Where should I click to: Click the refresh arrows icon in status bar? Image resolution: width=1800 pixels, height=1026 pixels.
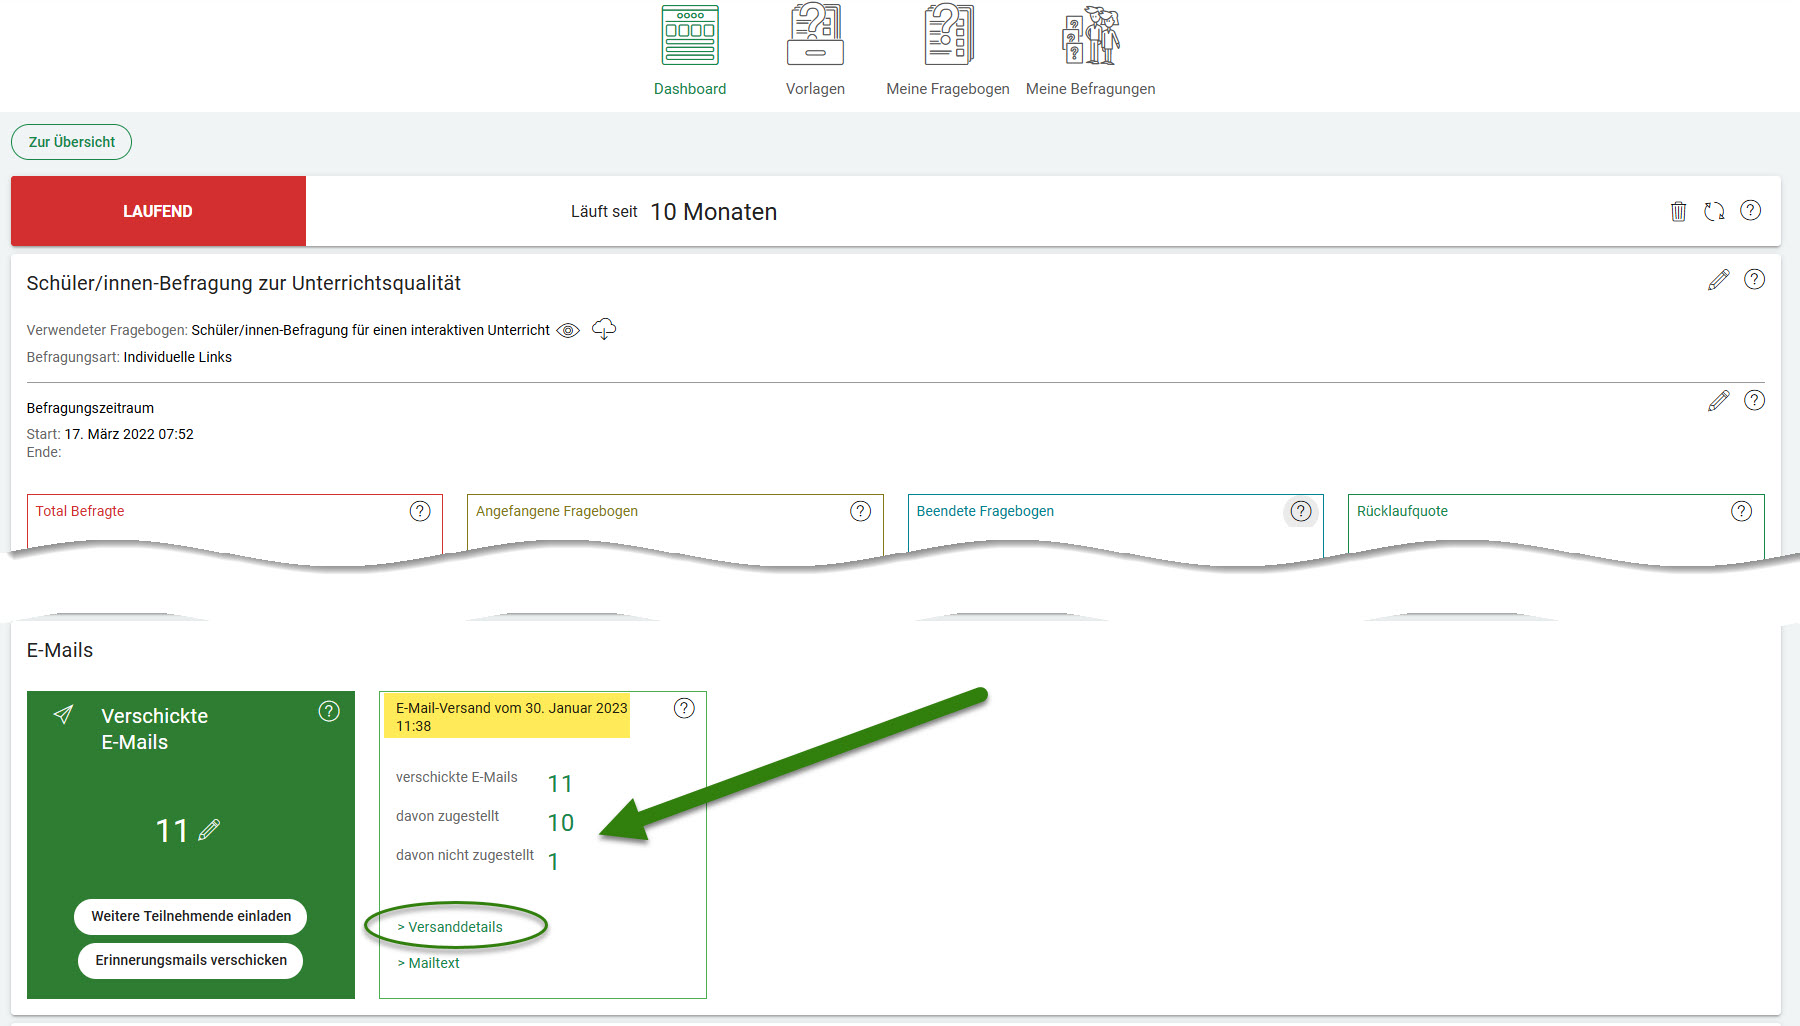pyautogui.click(x=1714, y=211)
